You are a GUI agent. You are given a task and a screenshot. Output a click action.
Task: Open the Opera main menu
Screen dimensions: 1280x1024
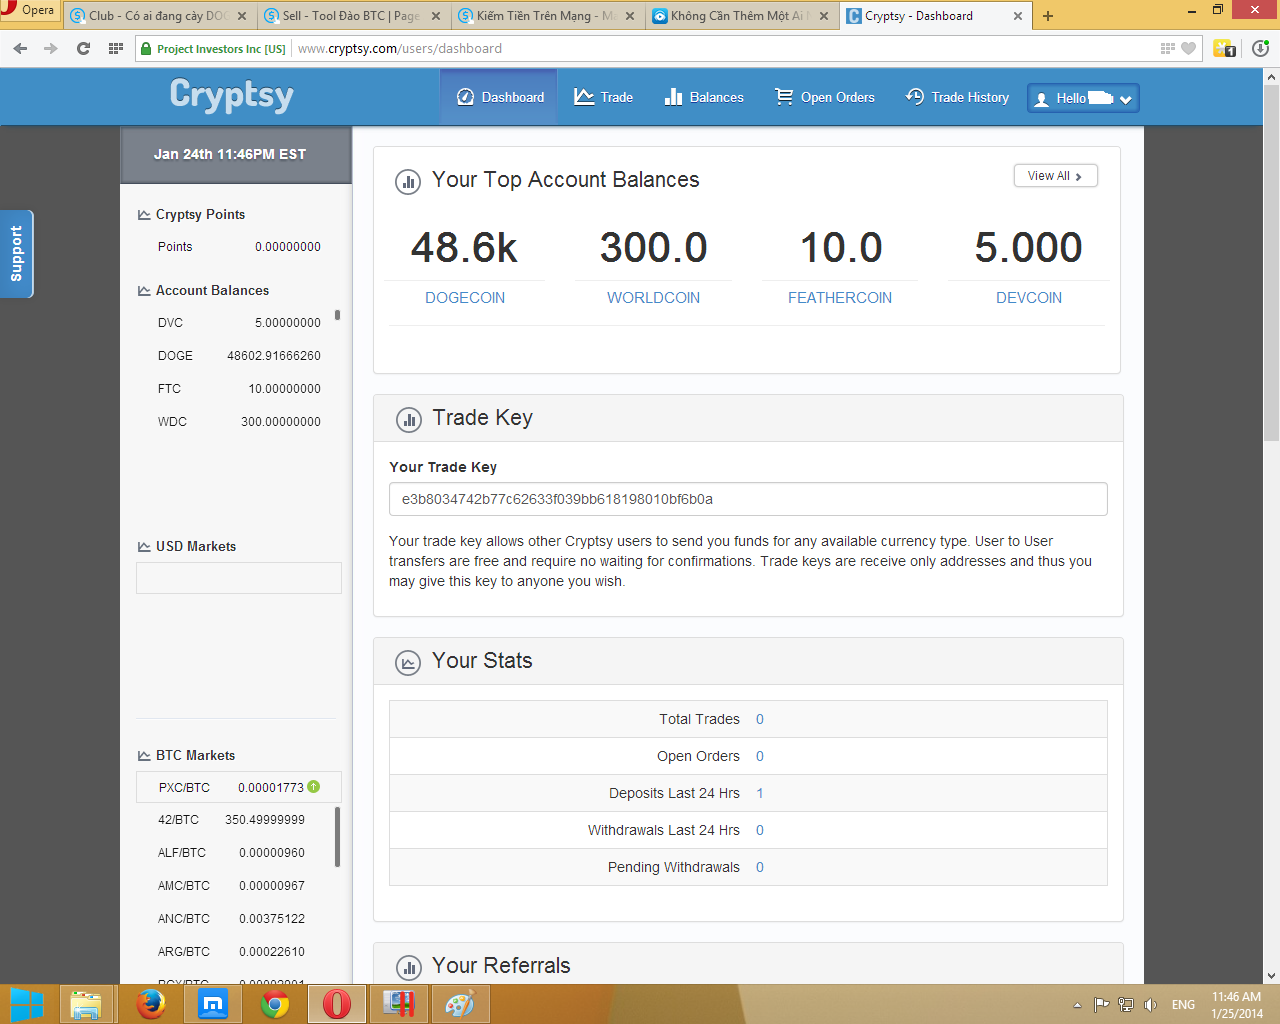tap(29, 11)
